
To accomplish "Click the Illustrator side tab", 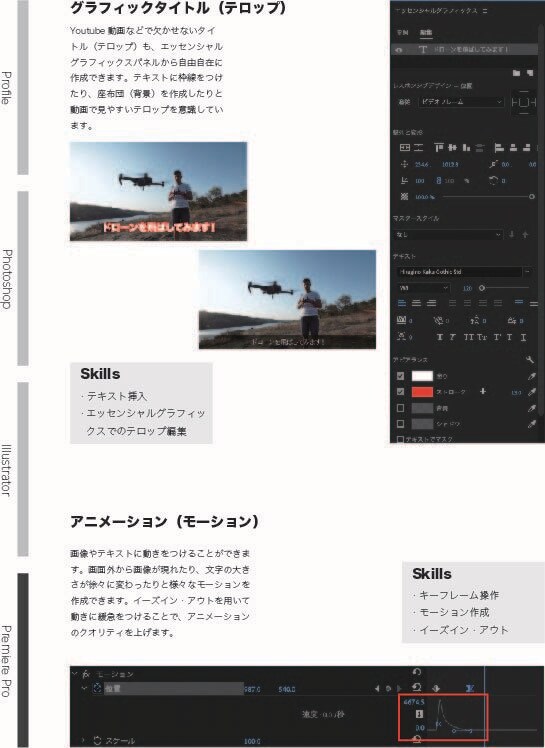I will tap(6, 470).
